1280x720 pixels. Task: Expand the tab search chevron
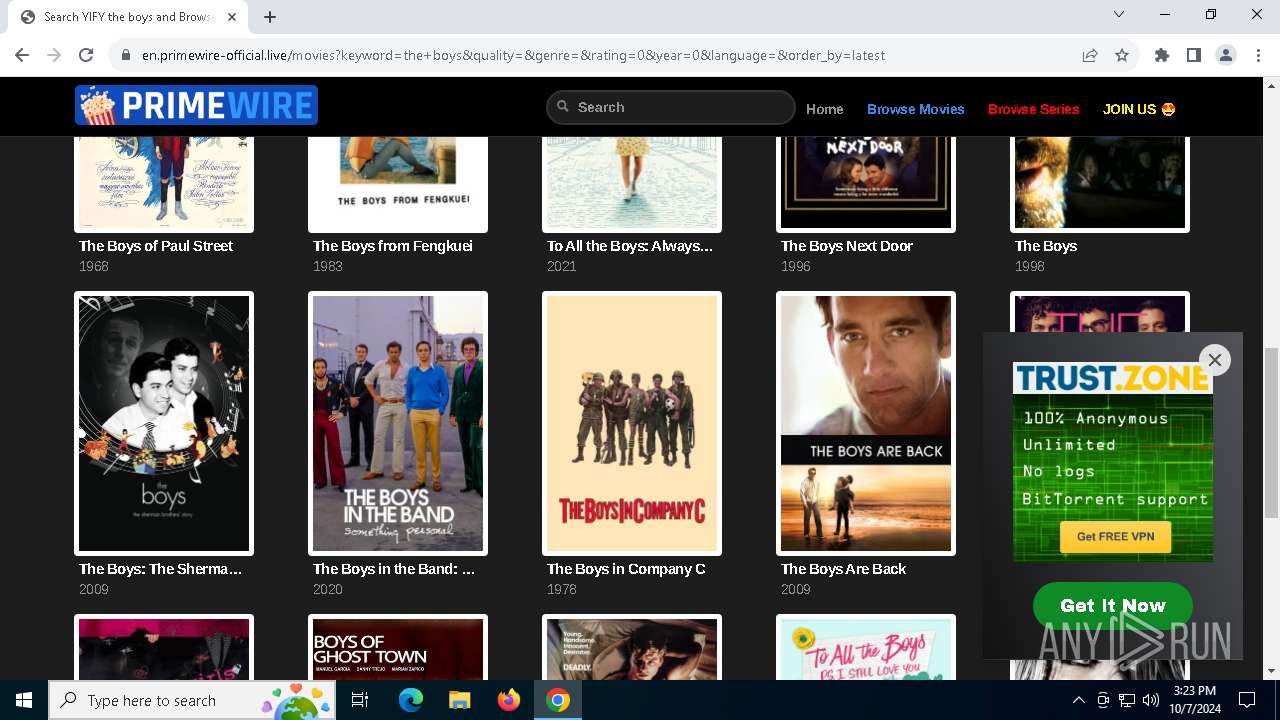pos(1119,14)
